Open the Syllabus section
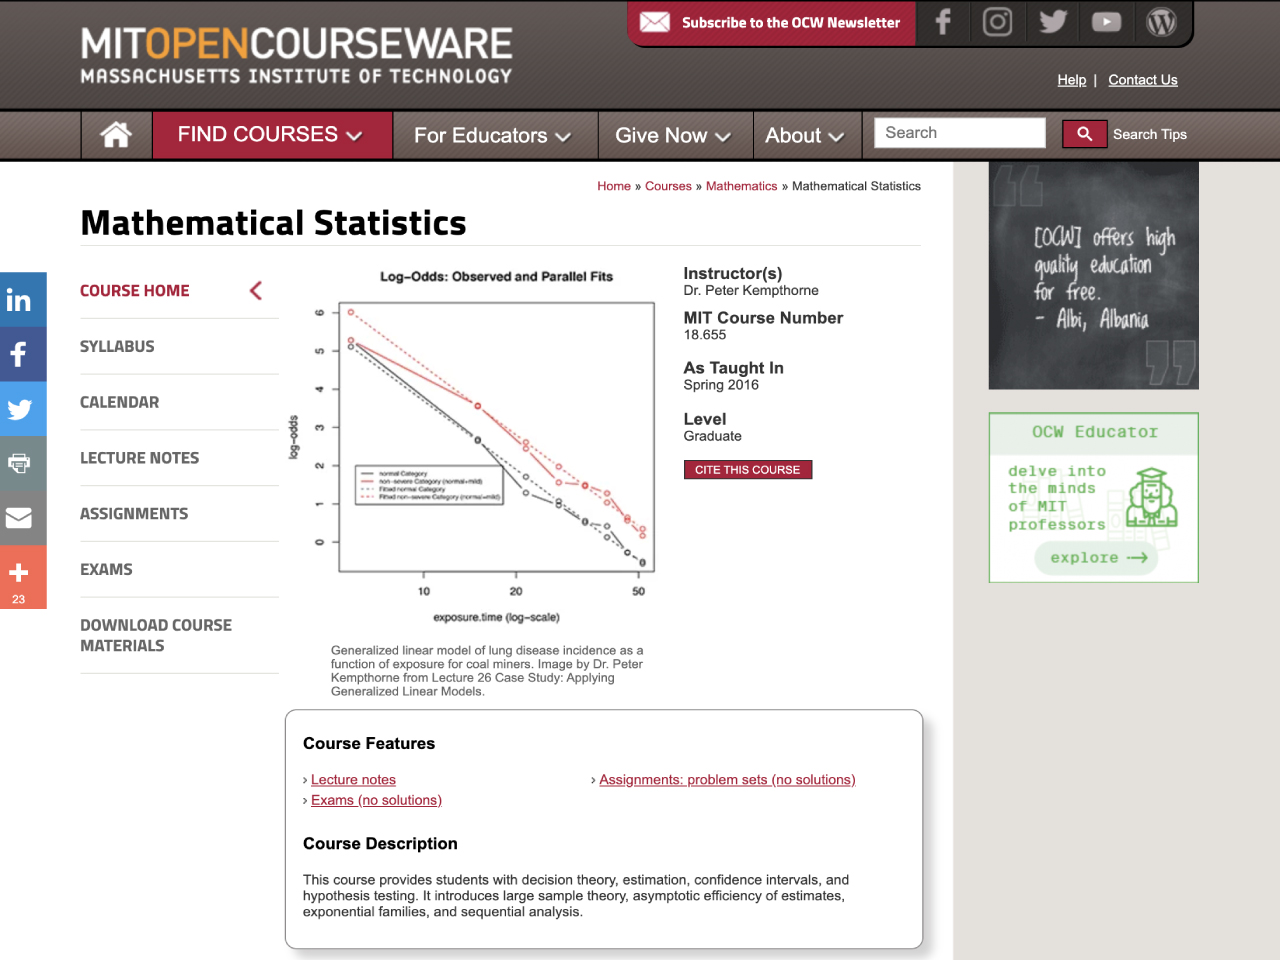Viewport: 1280px width, 960px height. pos(117,347)
